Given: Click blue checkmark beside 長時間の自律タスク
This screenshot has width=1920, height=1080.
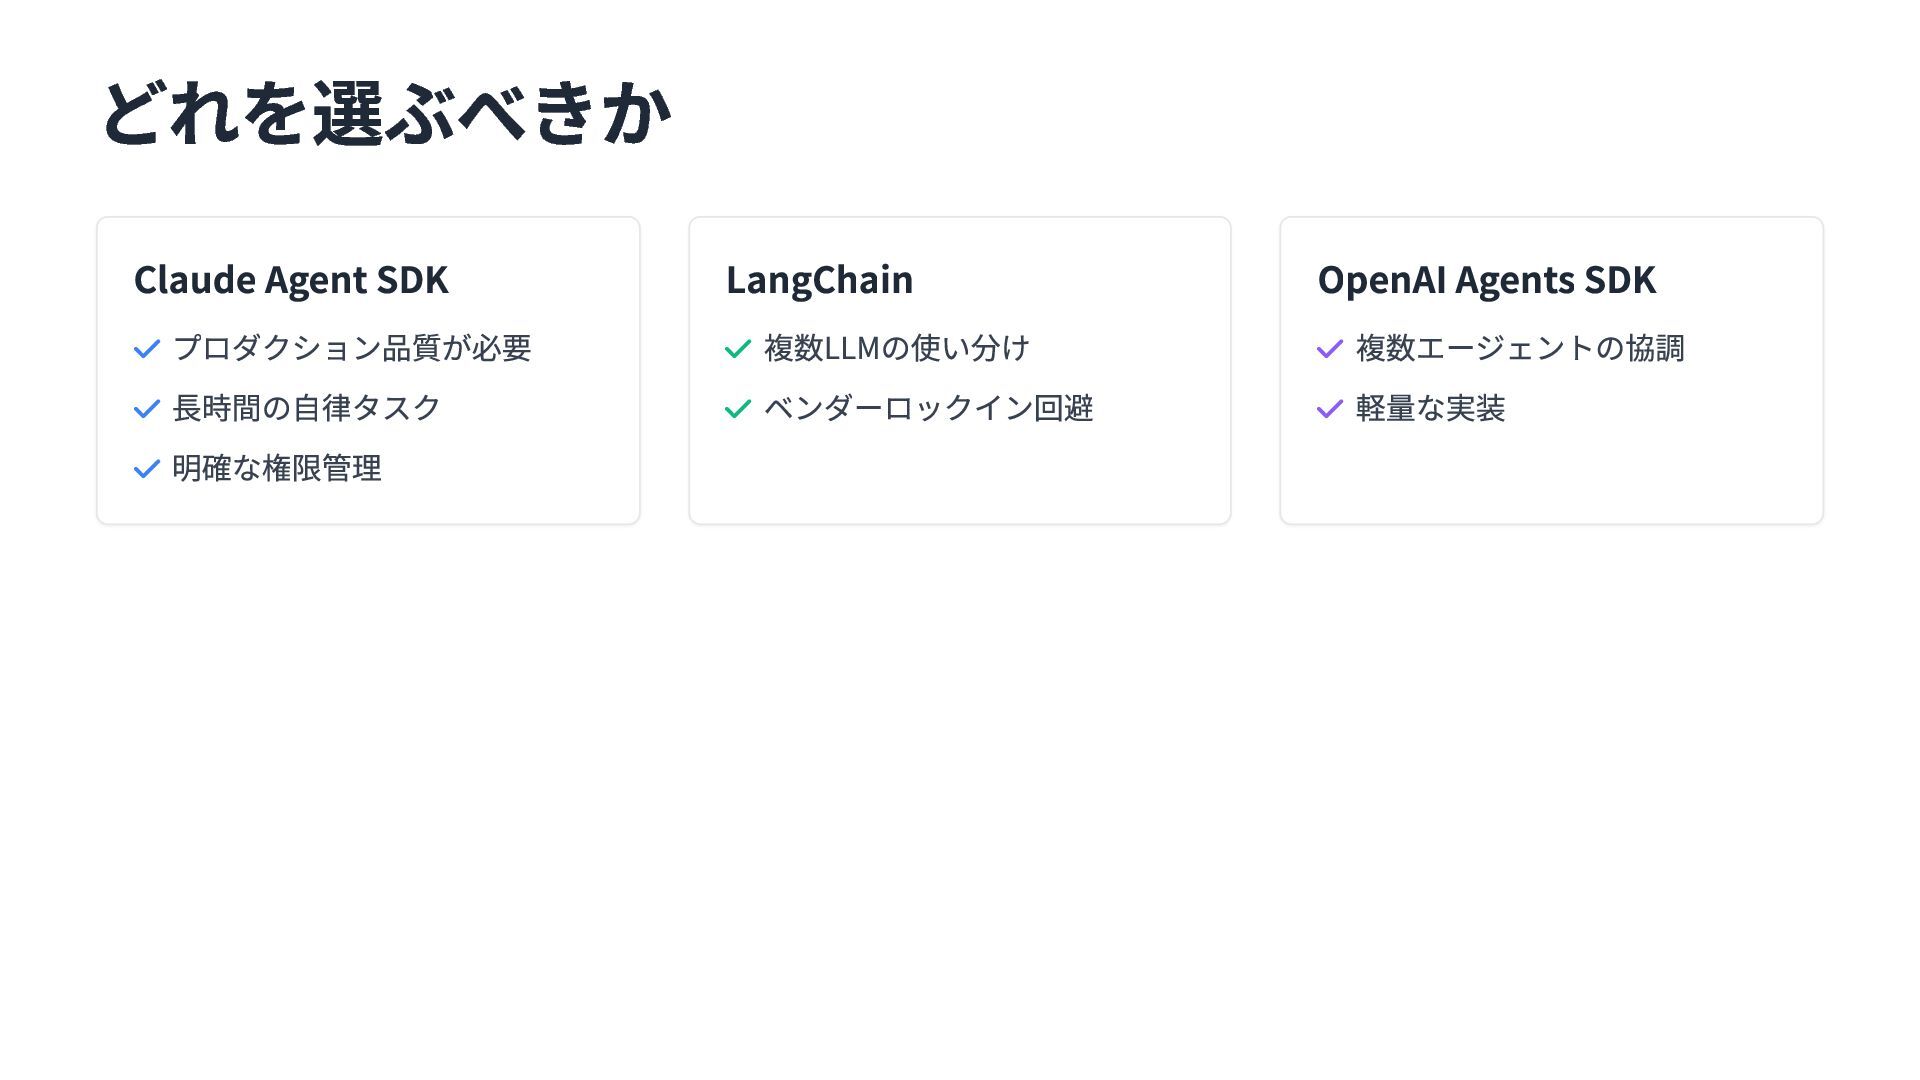Looking at the screenshot, I should pos(147,409).
